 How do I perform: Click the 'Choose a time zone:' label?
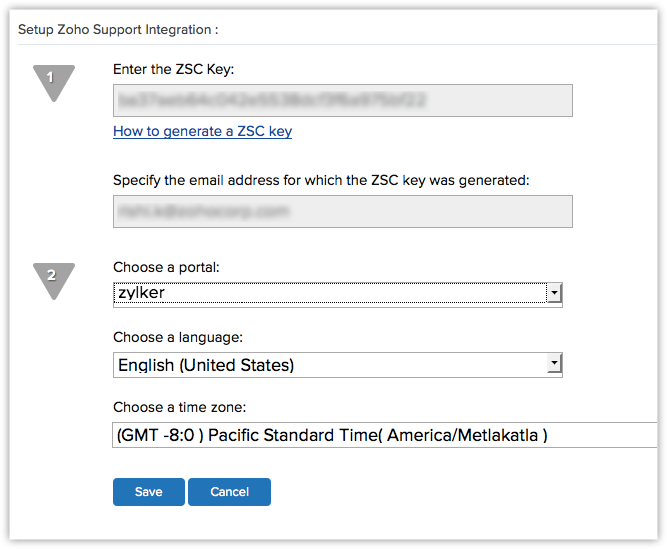(x=181, y=407)
